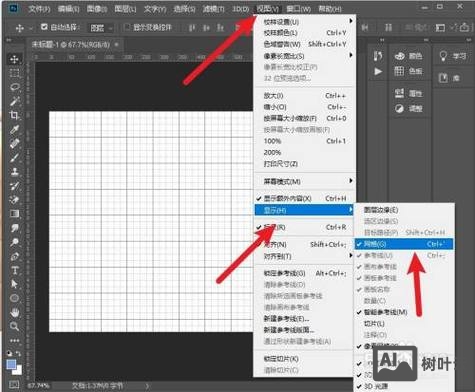Toggle 标尺(R) rulers checked item
The height and width of the screenshot is (392, 475).
304,227
